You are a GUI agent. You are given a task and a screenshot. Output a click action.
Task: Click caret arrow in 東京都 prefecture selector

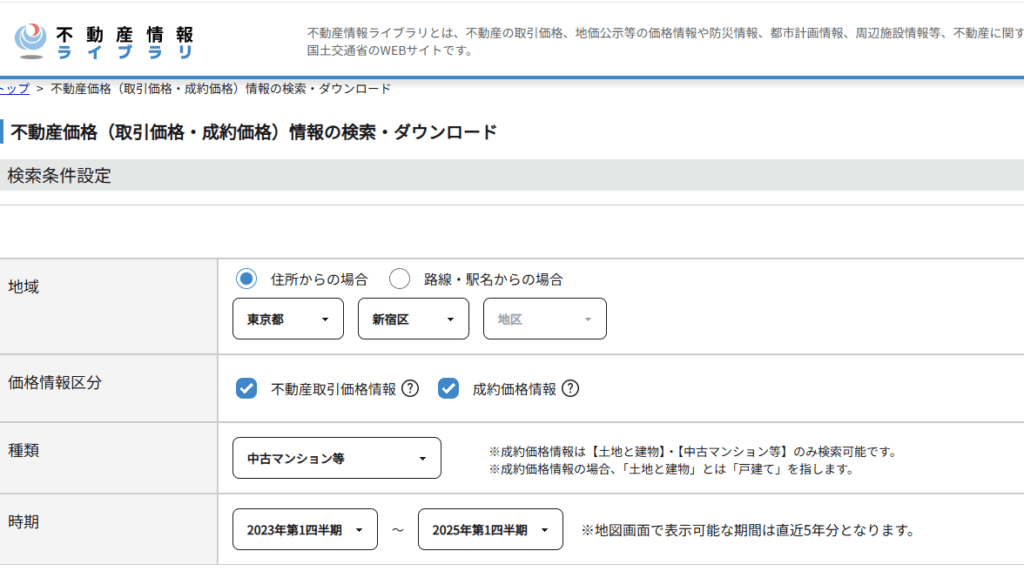tap(325, 319)
